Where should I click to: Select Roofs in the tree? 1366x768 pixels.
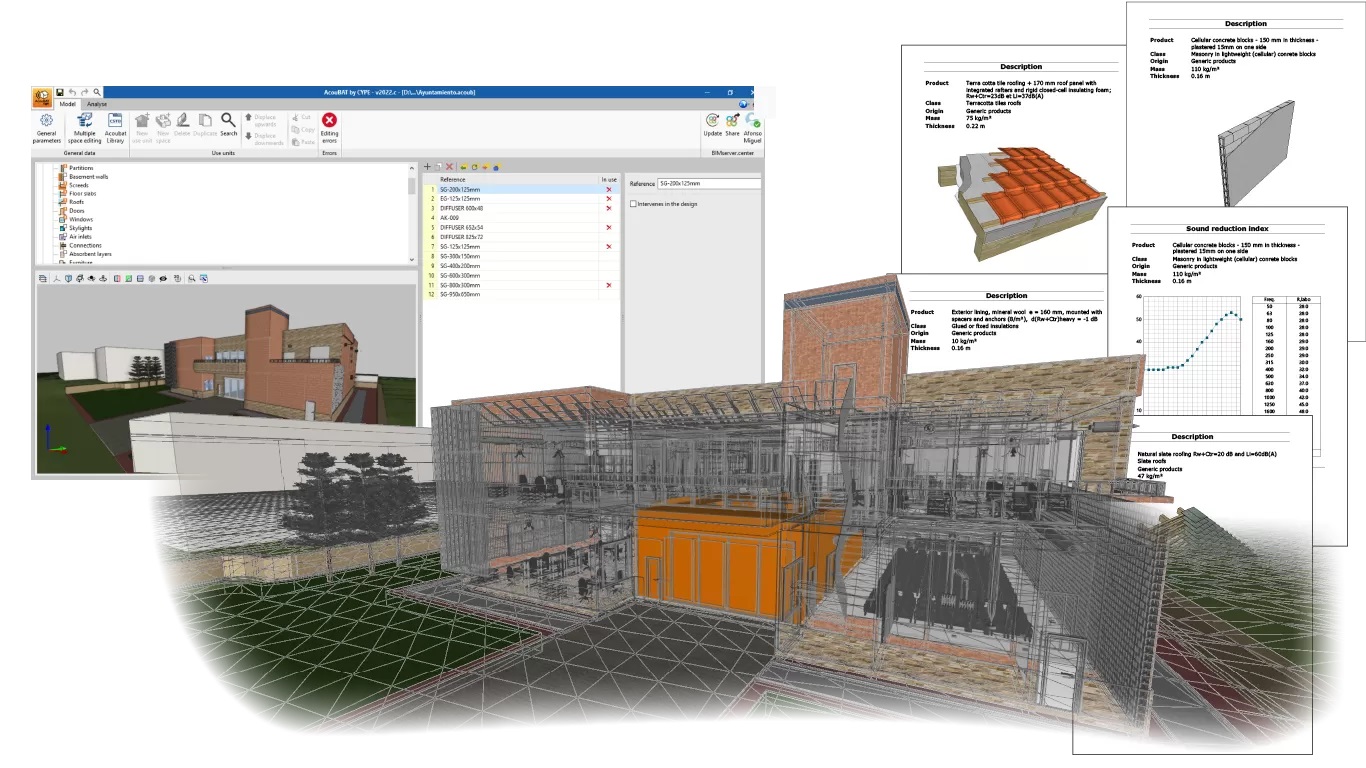point(77,202)
